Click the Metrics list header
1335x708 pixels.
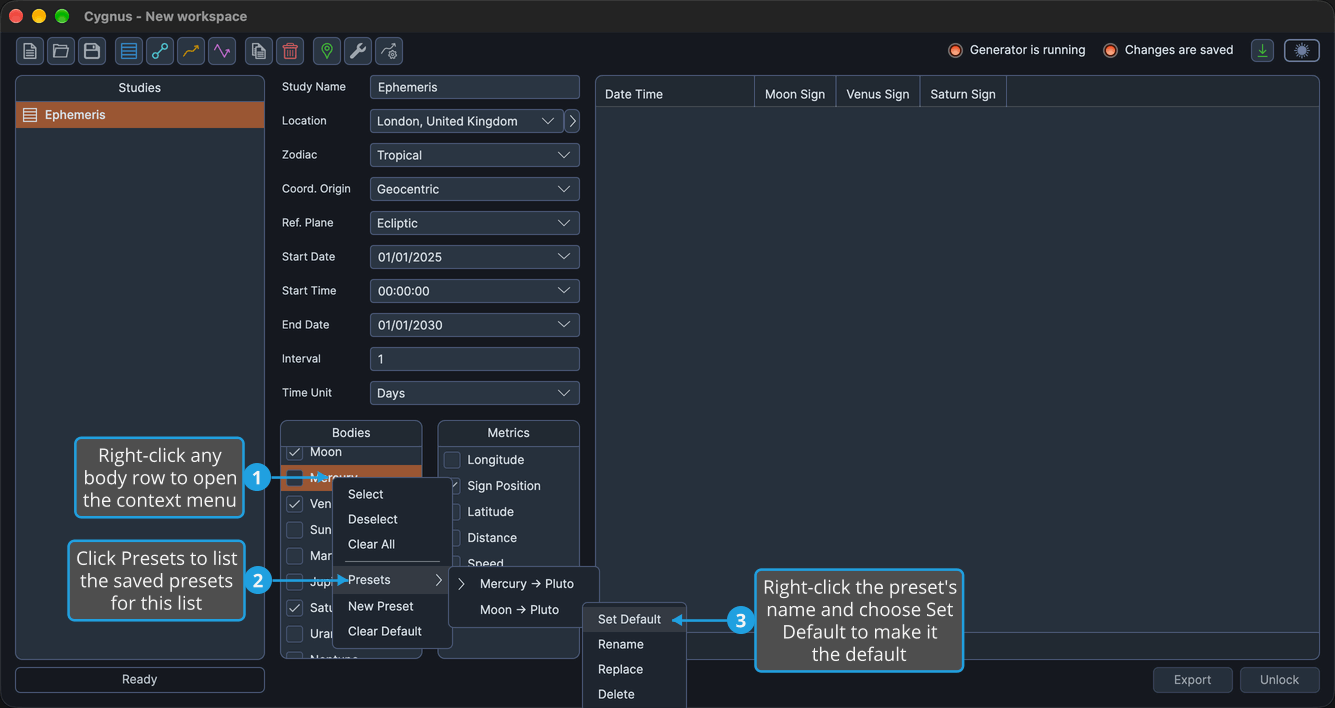pos(508,433)
